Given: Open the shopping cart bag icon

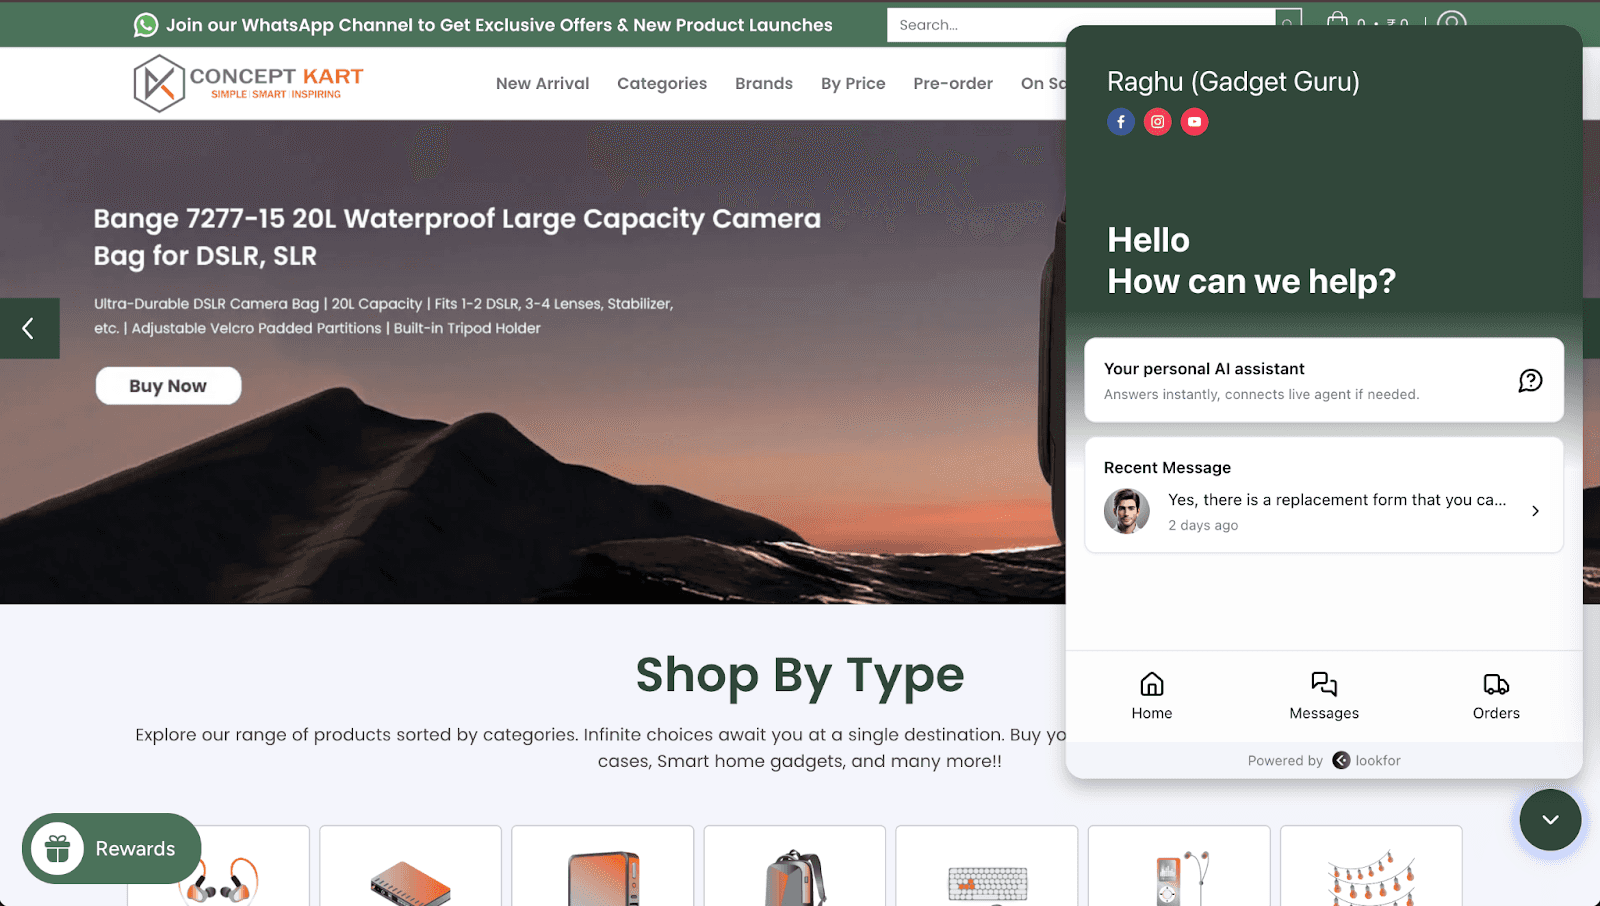Looking at the screenshot, I should 1337,21.
